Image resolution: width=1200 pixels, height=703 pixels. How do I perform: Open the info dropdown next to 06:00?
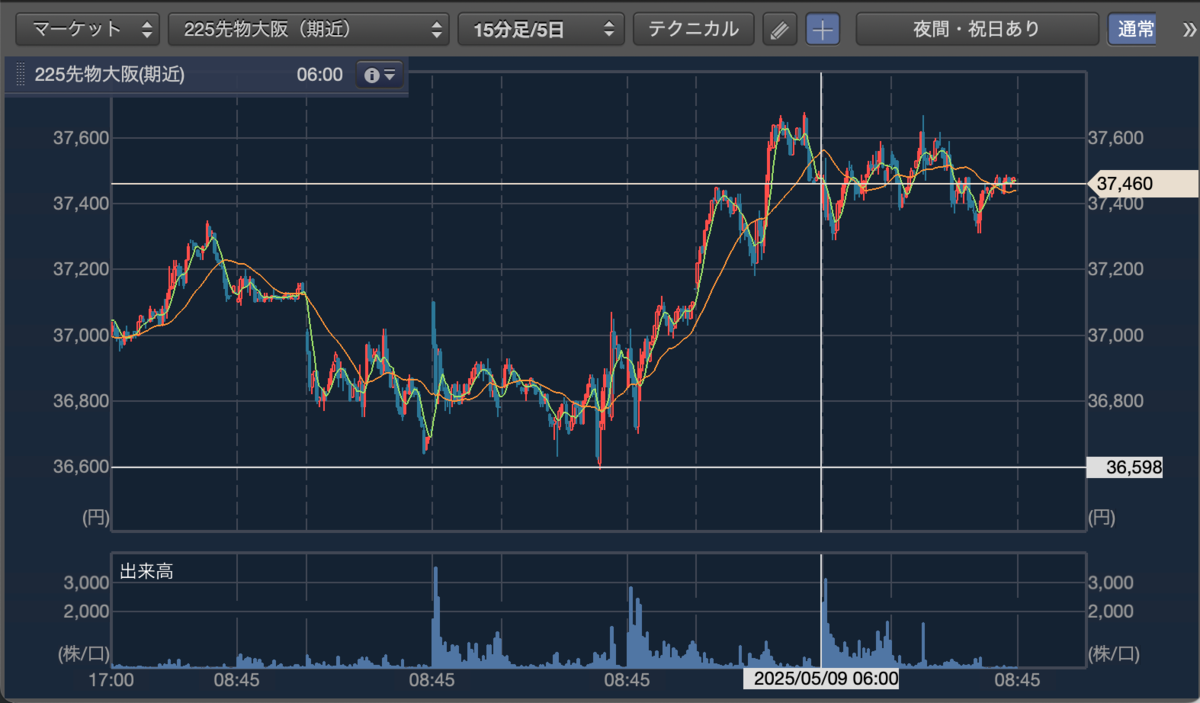[380, 75]
